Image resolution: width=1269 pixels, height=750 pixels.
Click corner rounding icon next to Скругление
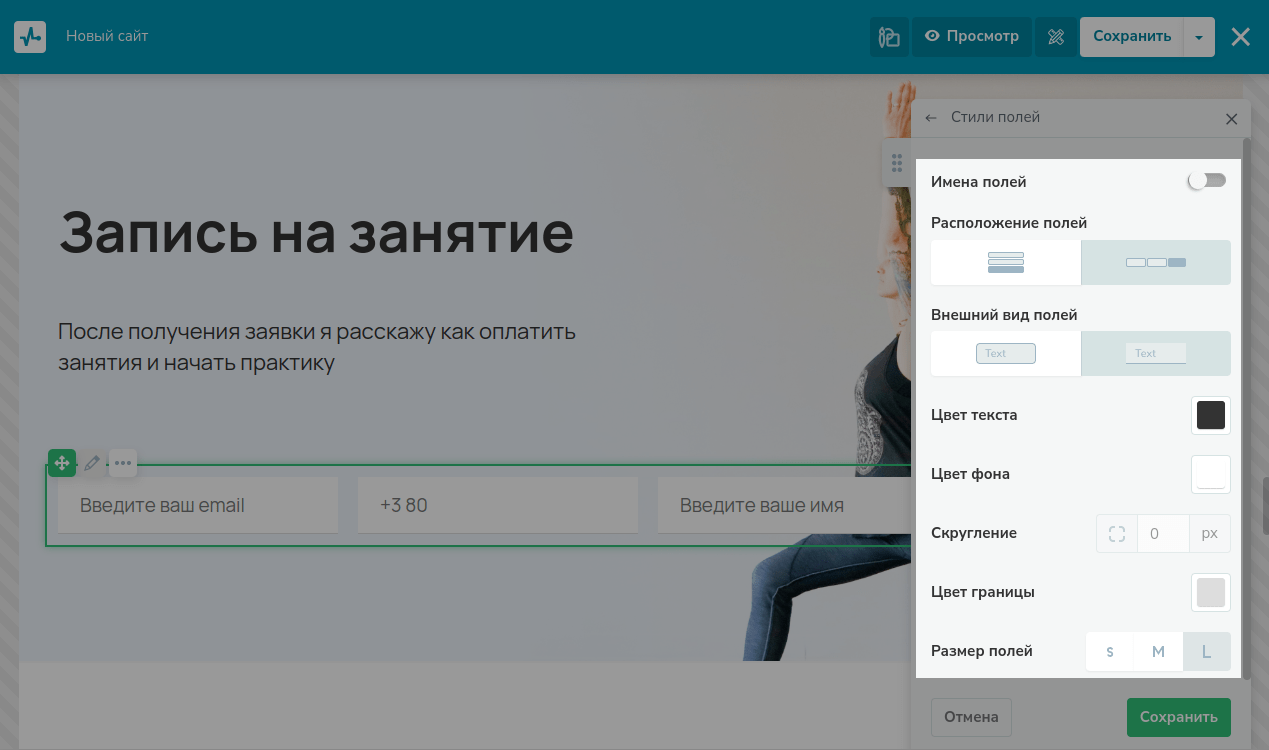pos(1117,533)
